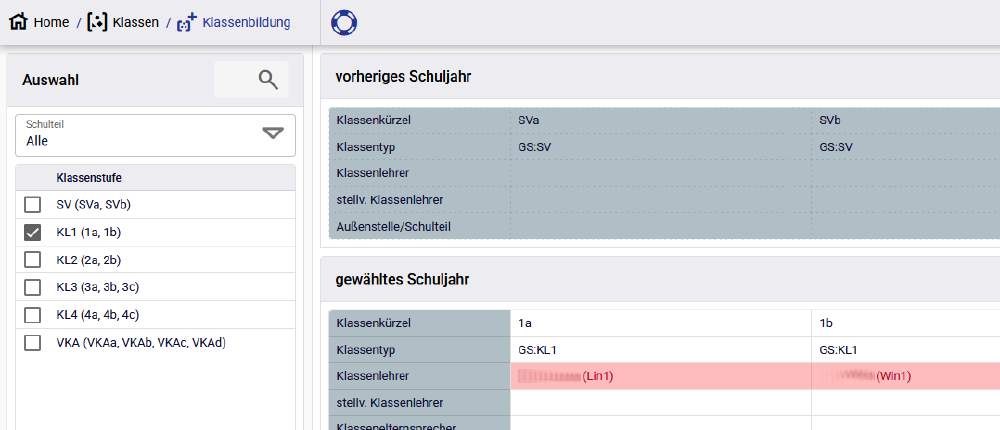The width and height of the screenshot is (1000, 430).
Task: Click the Klassenbildung breadcrumb icon
Action: (x=186, y=22)
